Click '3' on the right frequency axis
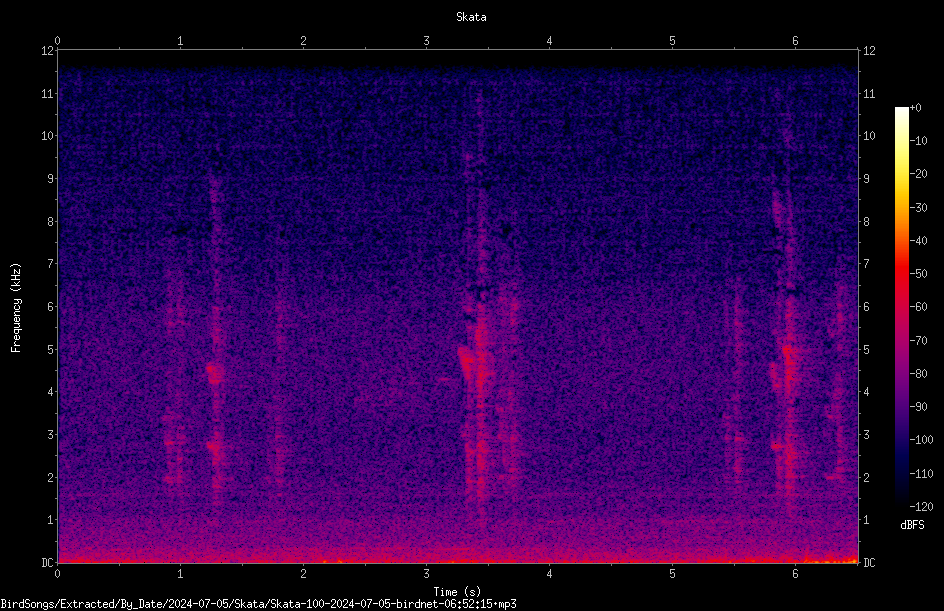 pyautogui.click(x=866, y=435)
